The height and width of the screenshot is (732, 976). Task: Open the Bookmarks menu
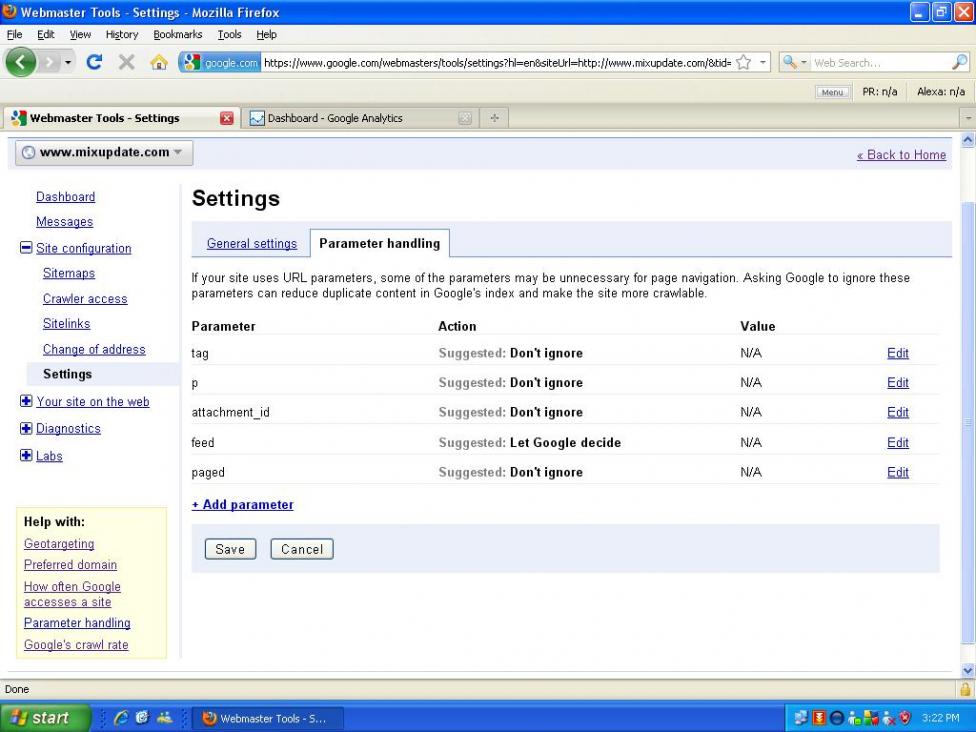(x=177, y=34)
